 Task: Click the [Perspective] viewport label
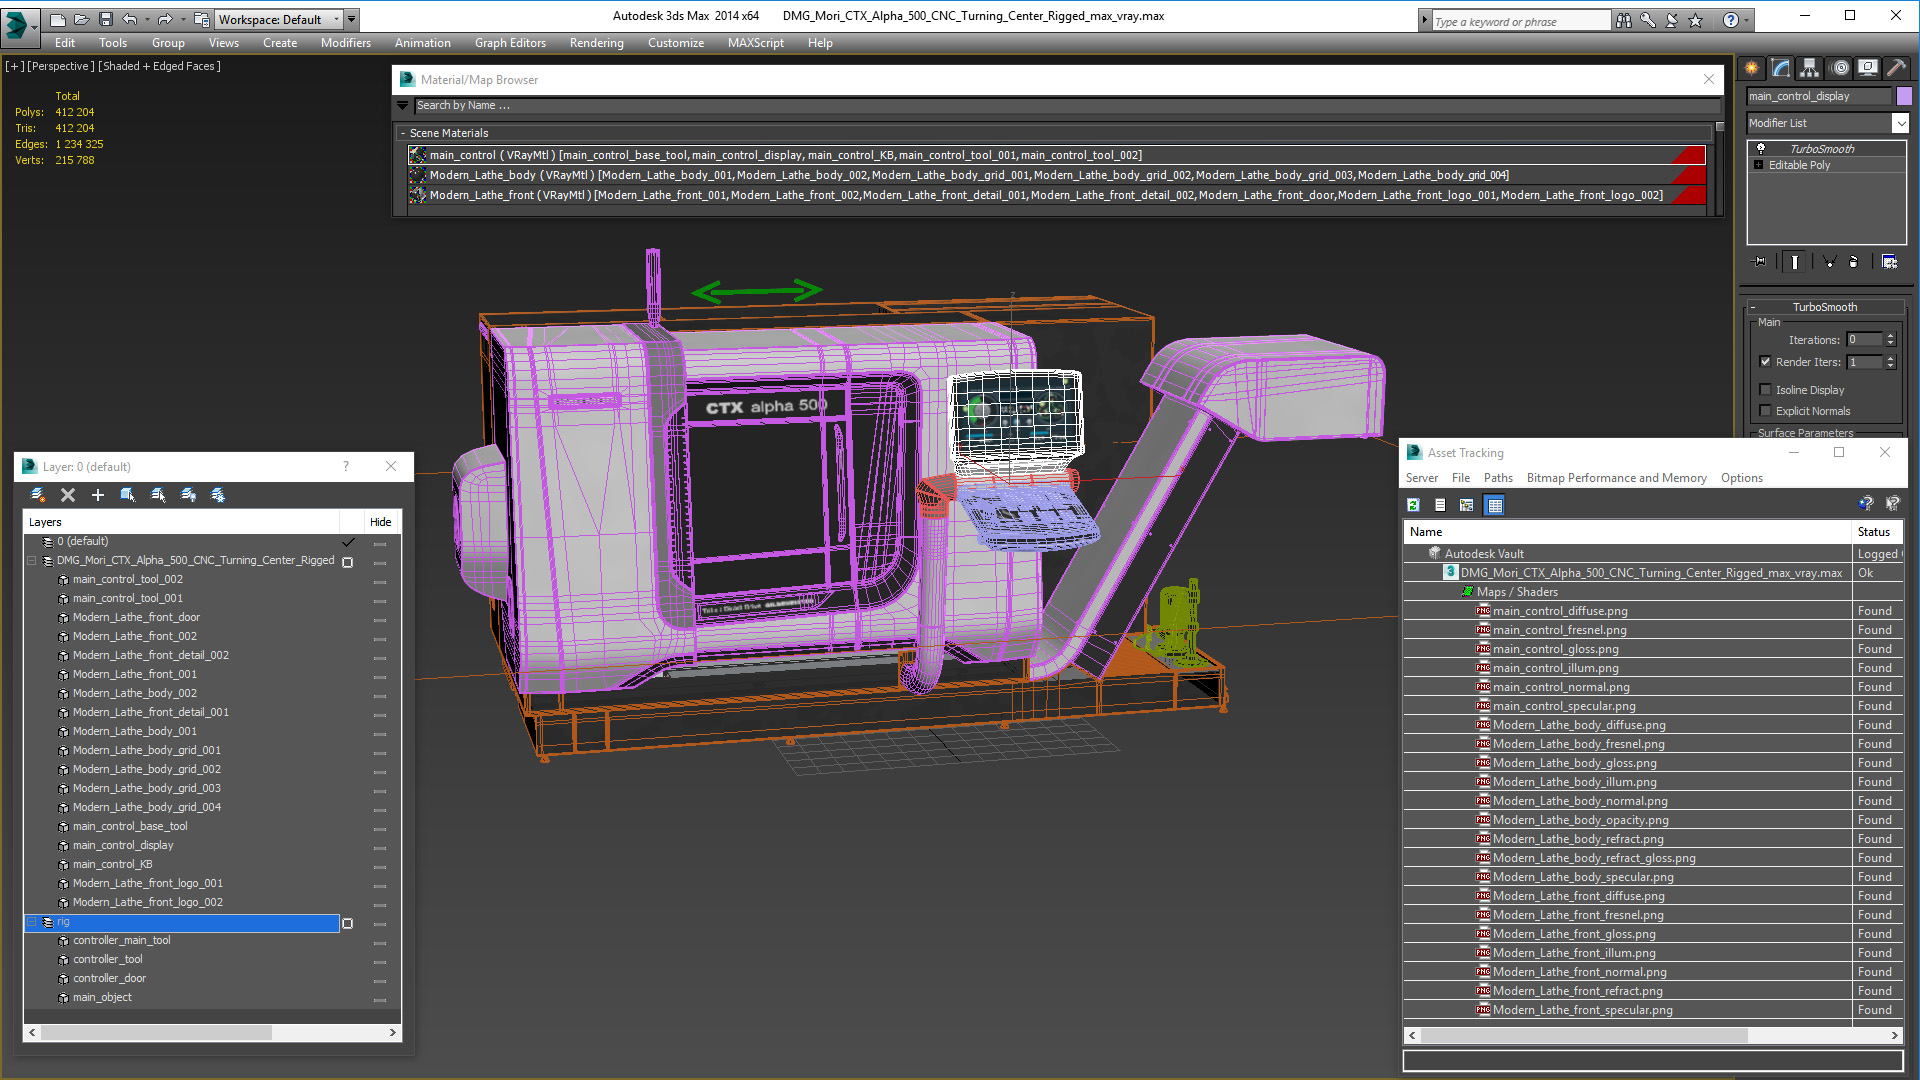(61, 66)
